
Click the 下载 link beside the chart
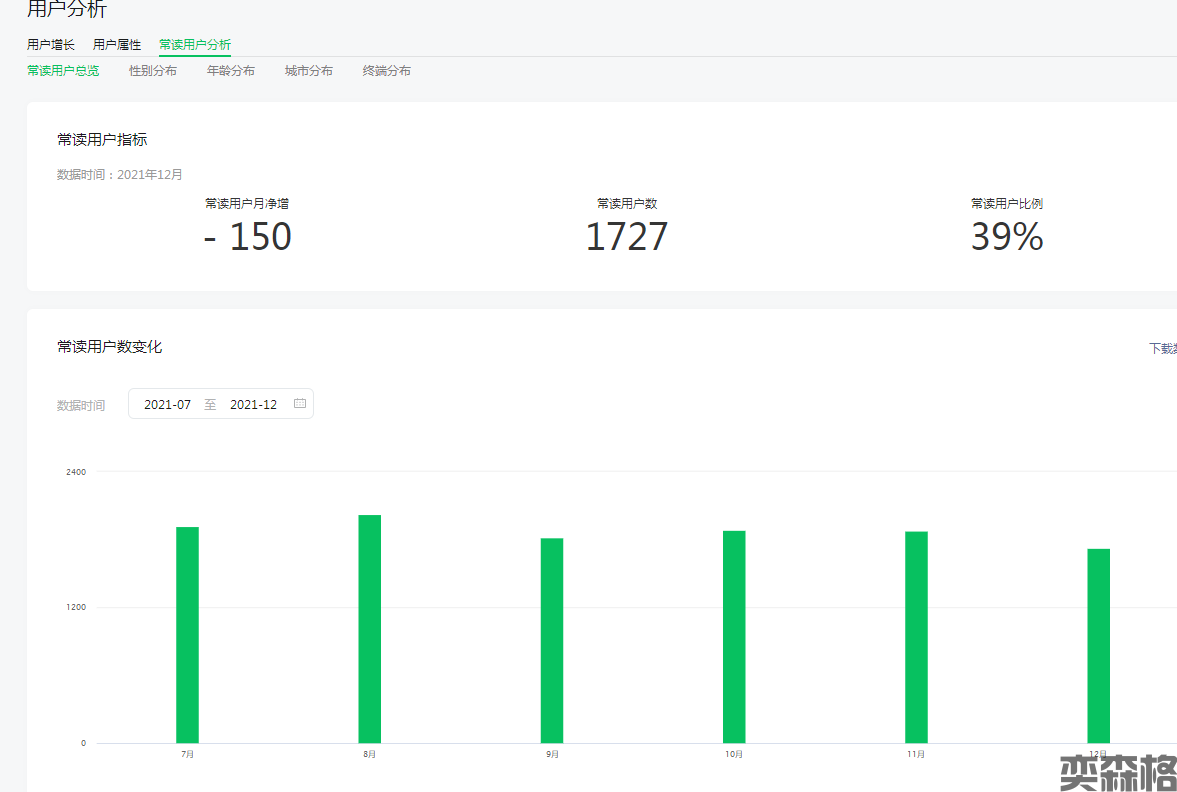click(1162, 349)
